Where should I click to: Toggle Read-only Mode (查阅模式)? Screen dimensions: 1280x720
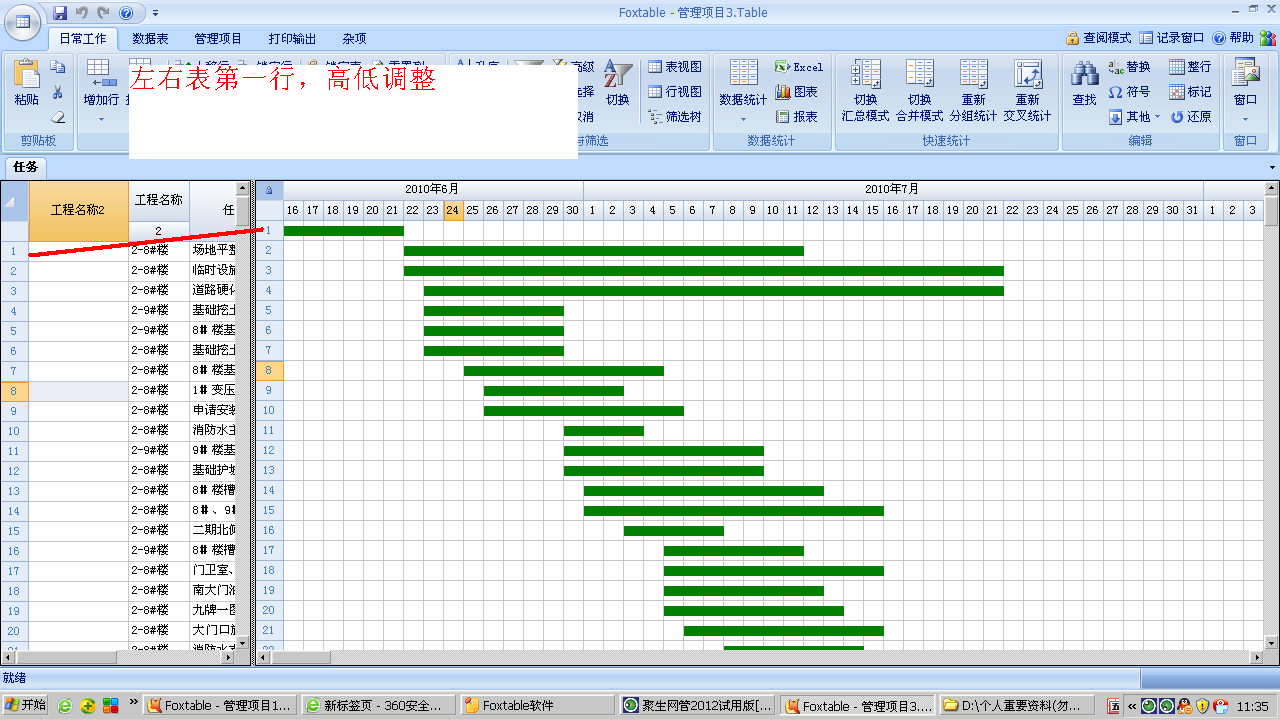(1098, 38)
